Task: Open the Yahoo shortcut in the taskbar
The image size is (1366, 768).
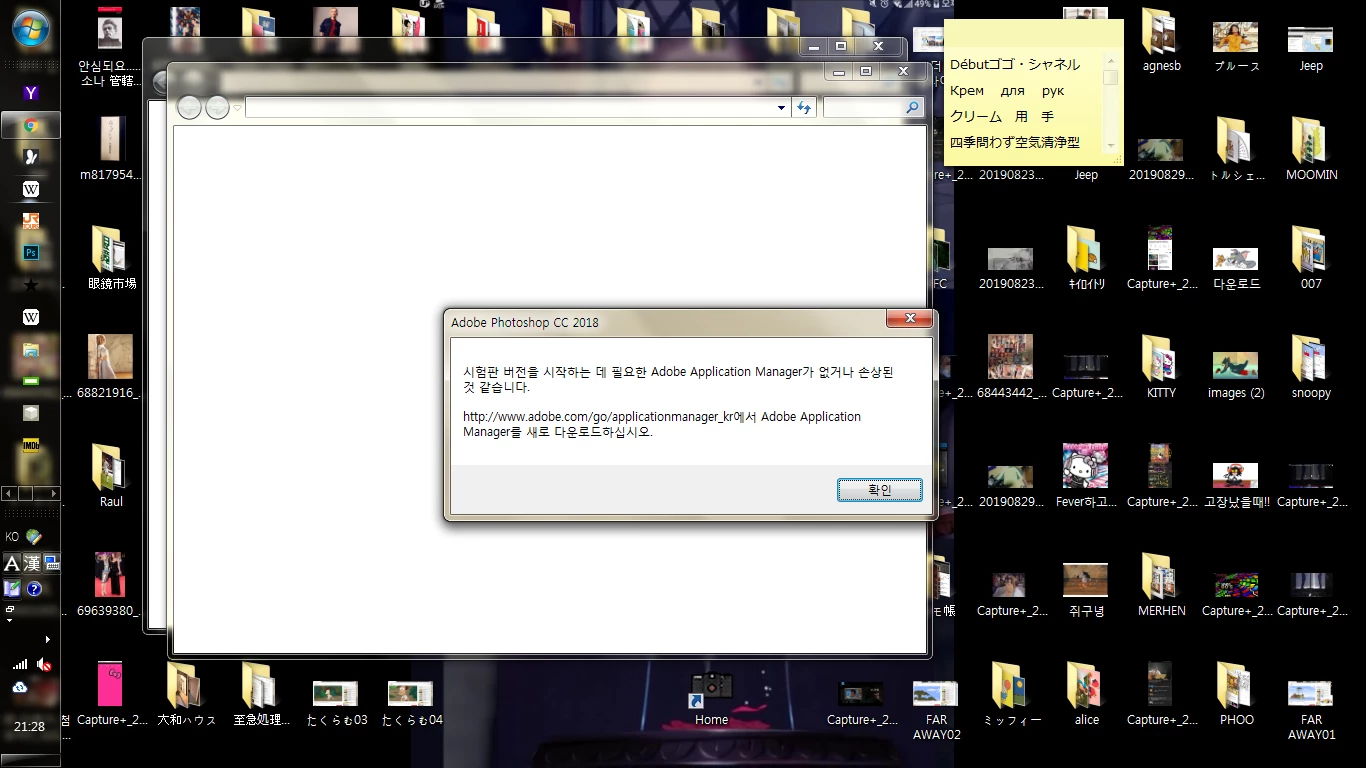Action: 31,93
